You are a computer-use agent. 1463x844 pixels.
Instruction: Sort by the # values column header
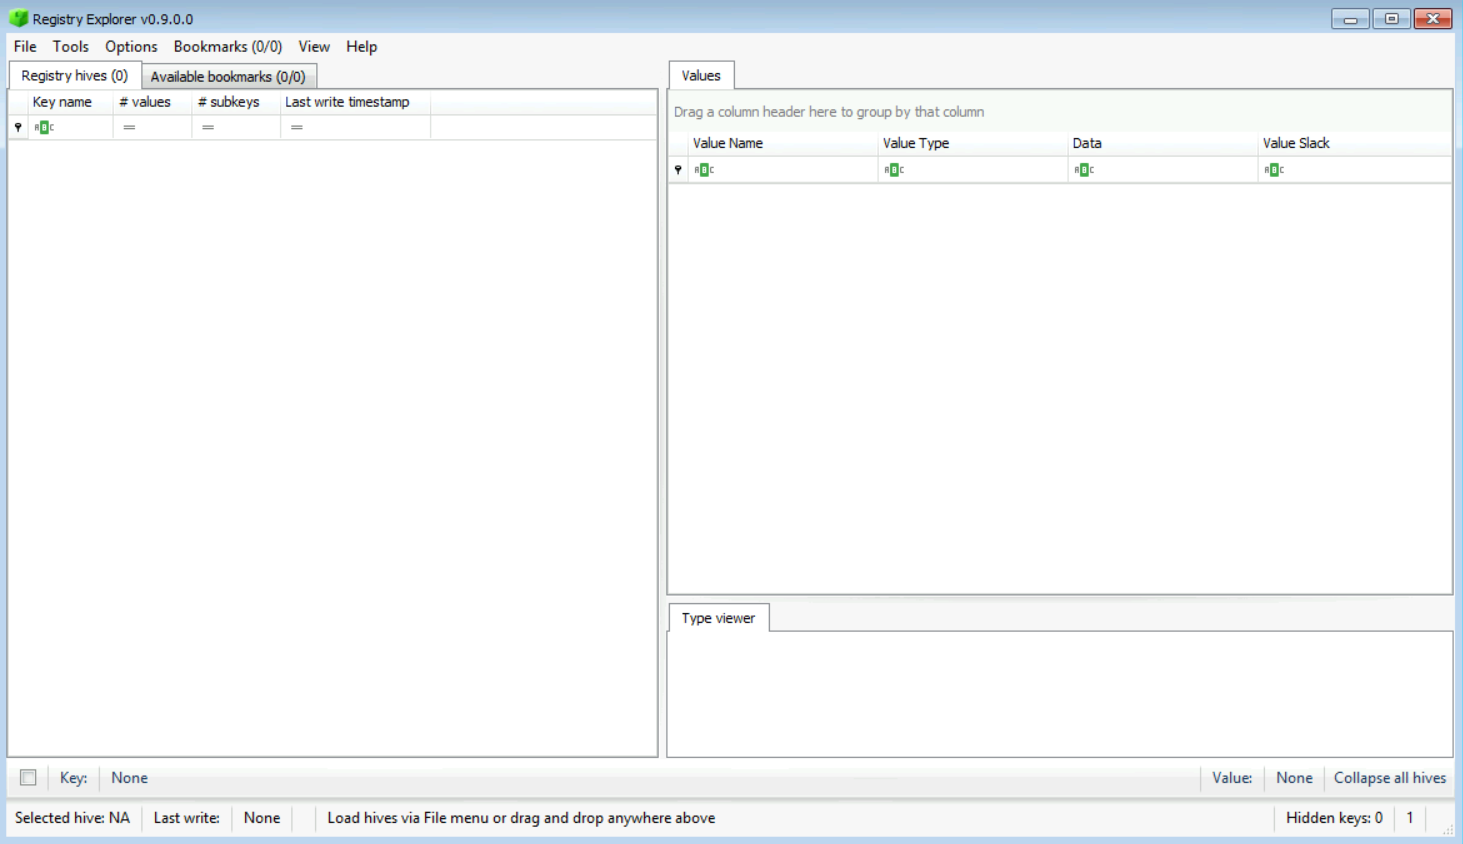pos(152,102)
